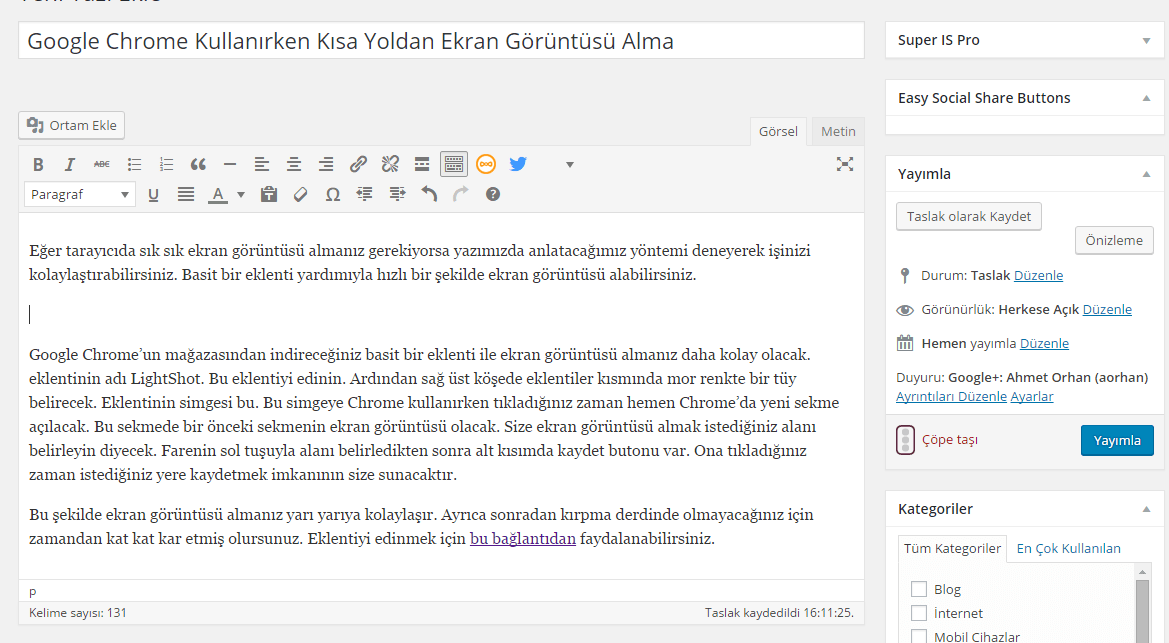Expand the Super IS Pro panel
Screen dimensions: 1169x643
(1146, 40)
